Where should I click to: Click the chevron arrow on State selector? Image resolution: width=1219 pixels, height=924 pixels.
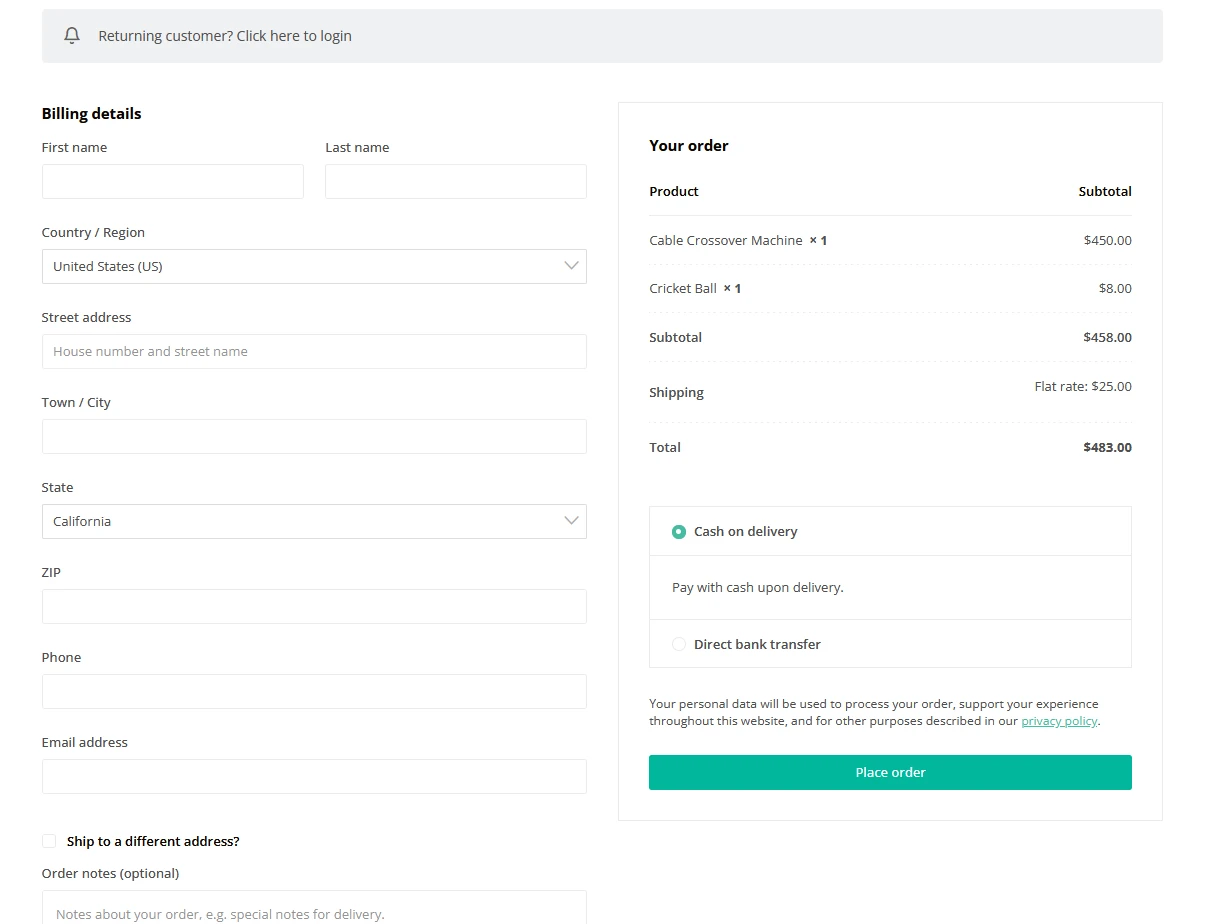point(571,522)
